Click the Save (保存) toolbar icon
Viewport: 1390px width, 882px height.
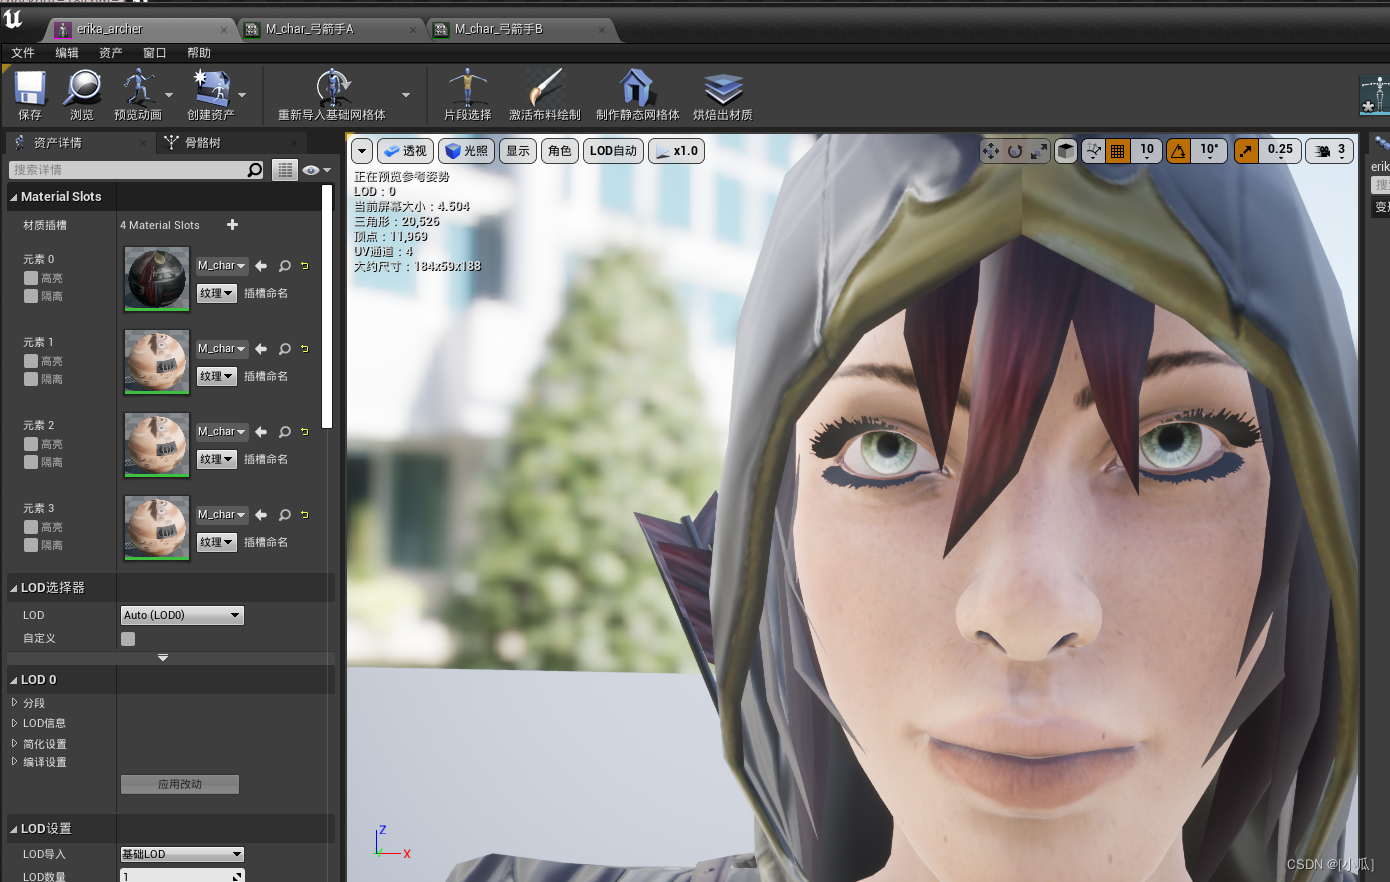tap(30, 88)
